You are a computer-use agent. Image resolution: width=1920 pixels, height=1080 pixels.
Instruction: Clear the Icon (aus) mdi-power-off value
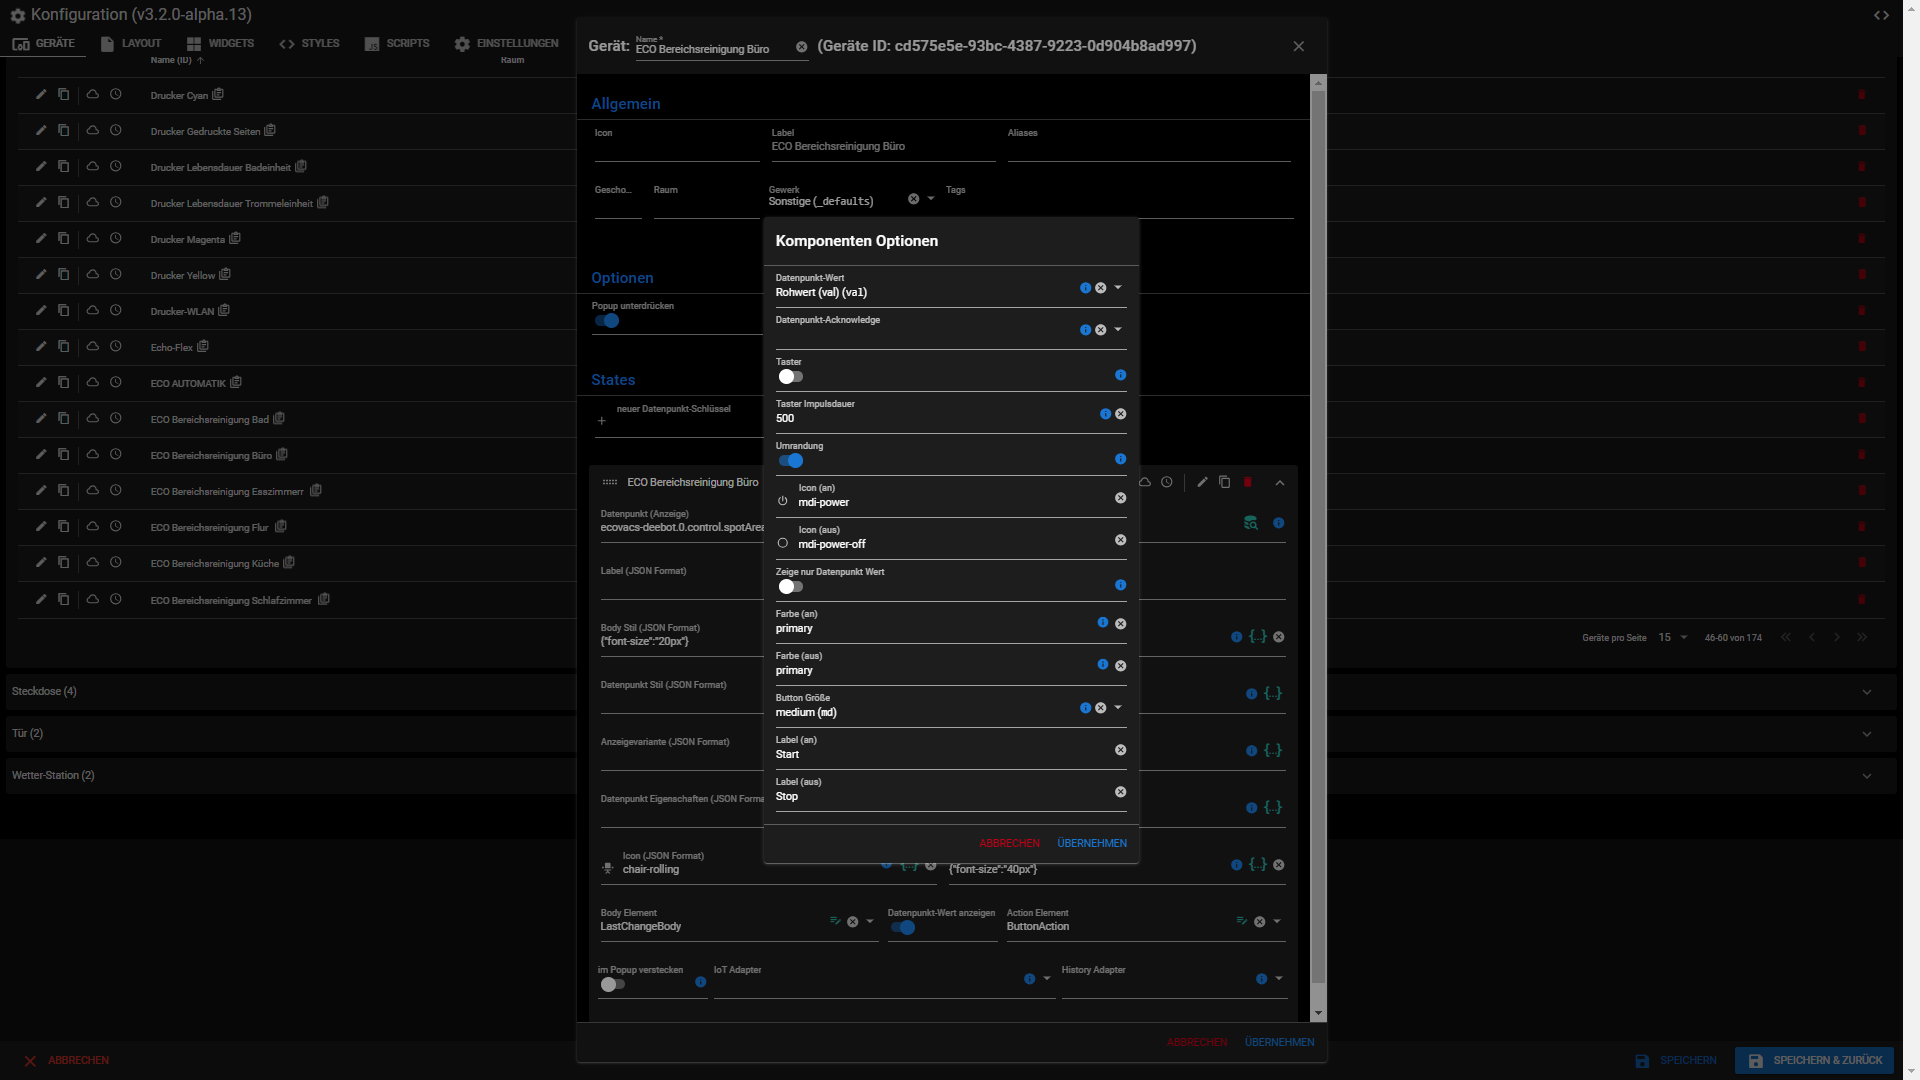point(1120,540)
